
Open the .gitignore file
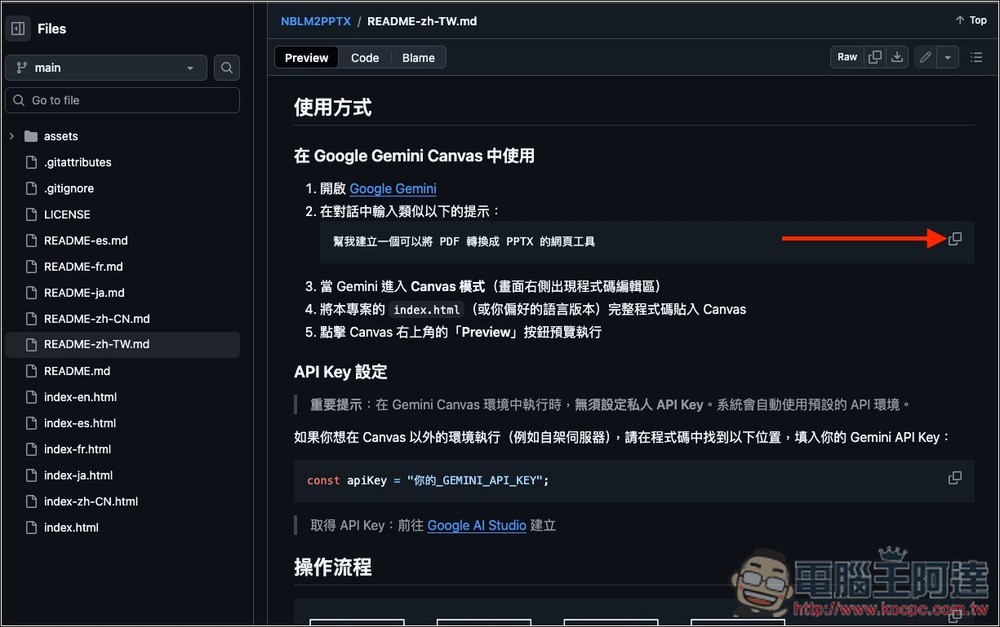69,188
